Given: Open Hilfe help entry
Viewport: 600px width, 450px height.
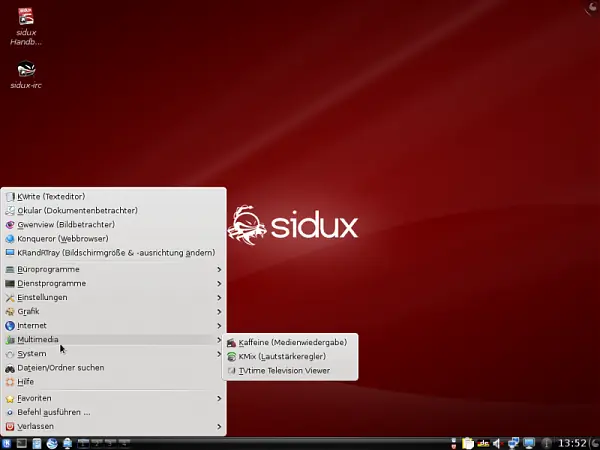Looking at the screenshot, I should click(x=113, y=382).
